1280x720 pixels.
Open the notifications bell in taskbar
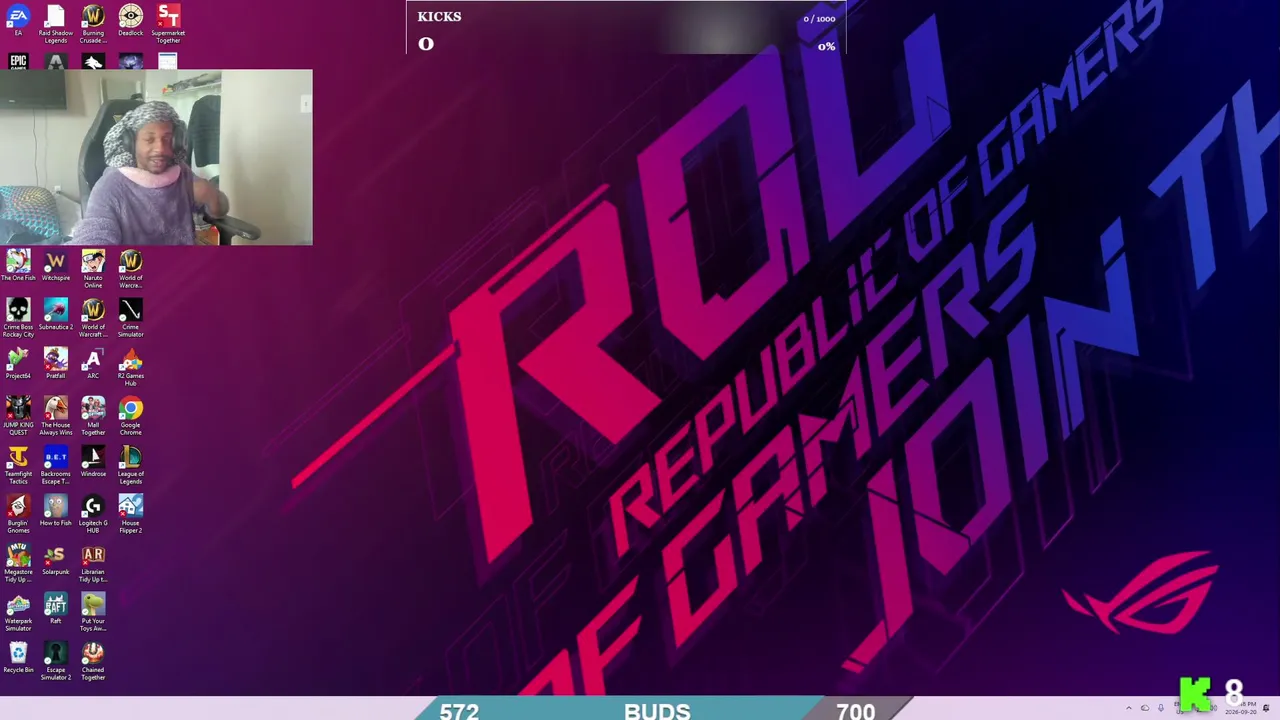1266,708
